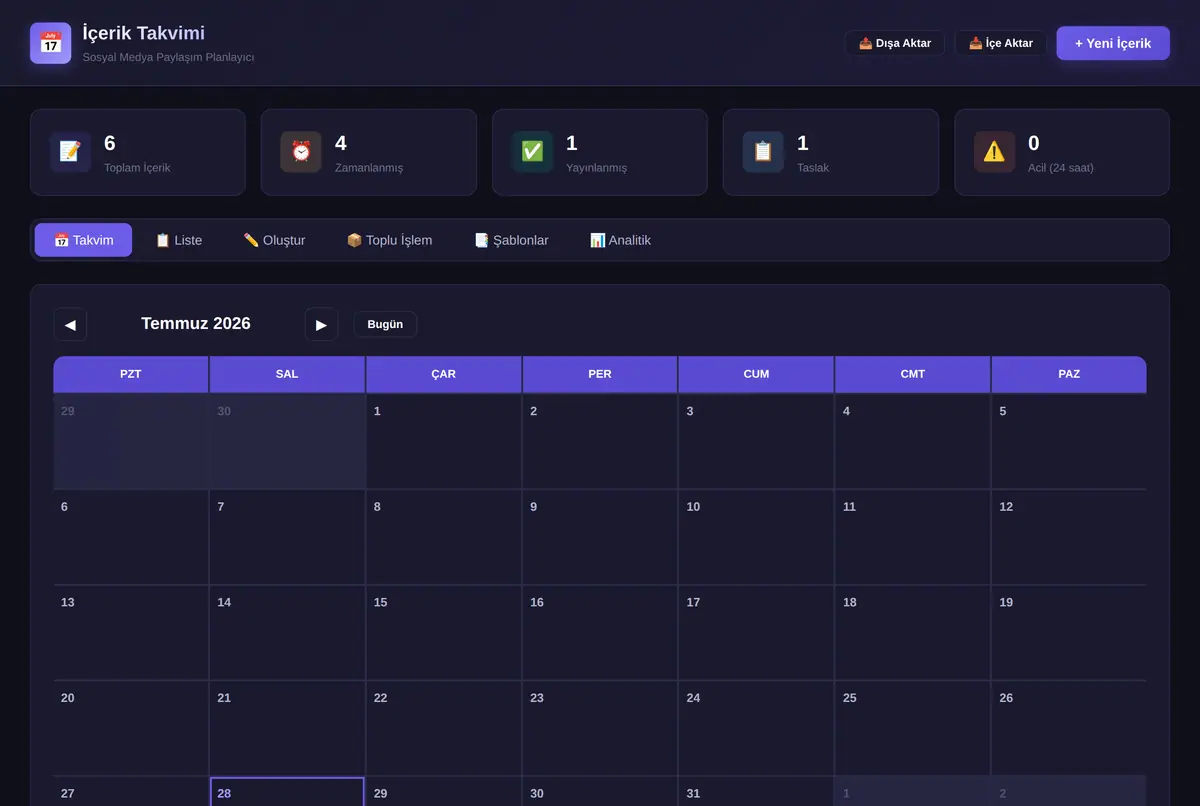Click the PAZ weekday header

(1069, 374)
